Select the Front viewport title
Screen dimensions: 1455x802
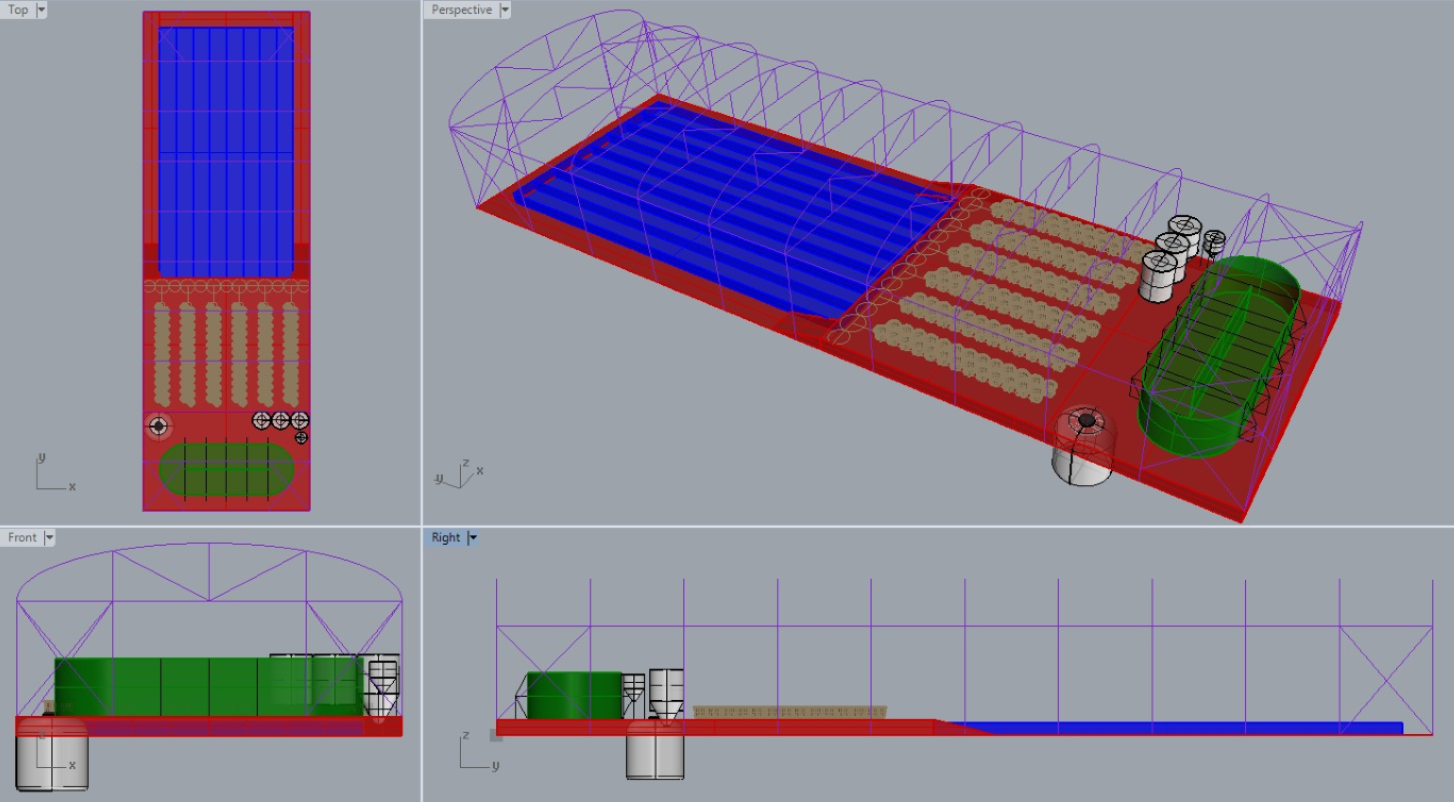pyautogui.click(x=22, y=538)
